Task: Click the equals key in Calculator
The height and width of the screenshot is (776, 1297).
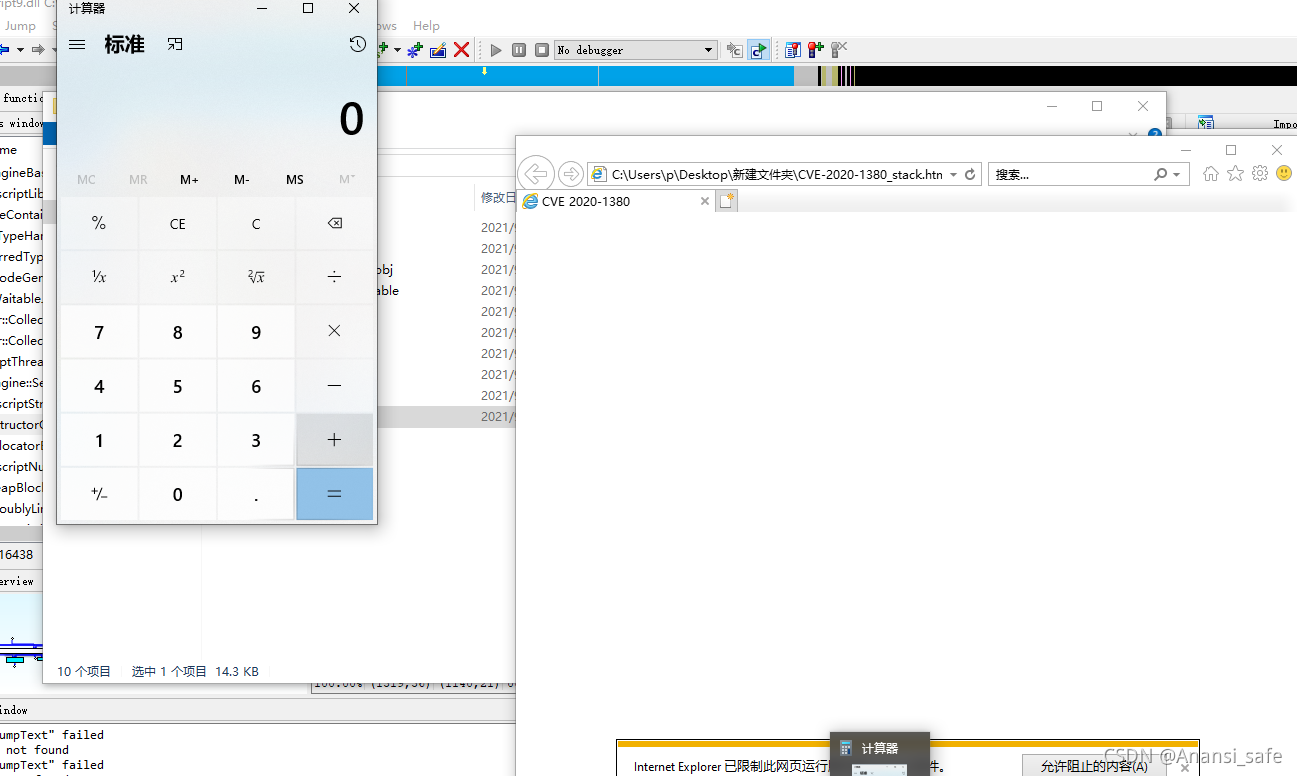Action: pyautogui.click(x=335, y=494)
